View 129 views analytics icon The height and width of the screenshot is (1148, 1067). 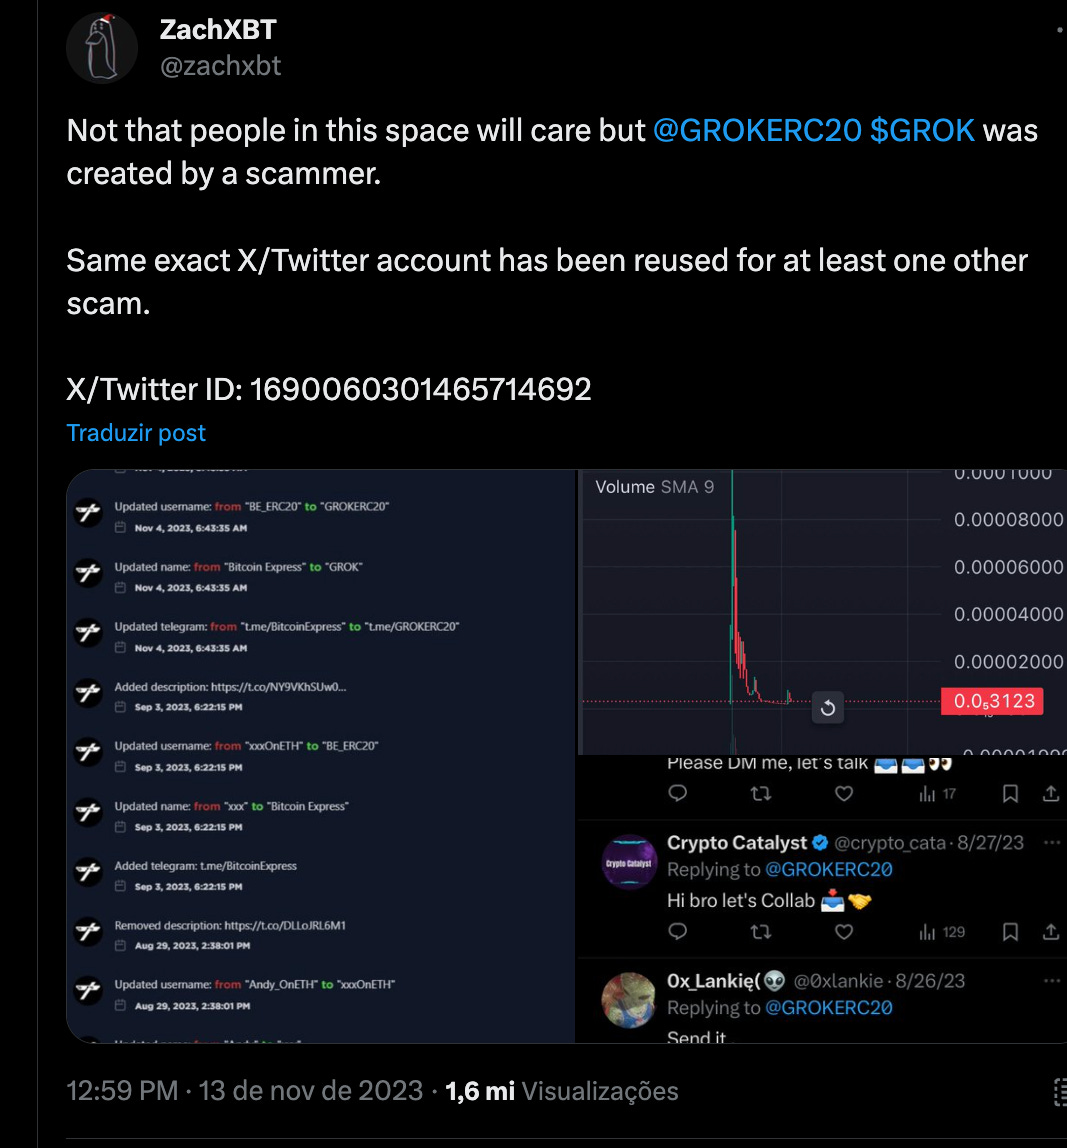pyautogui.click(x=942, y=931)
